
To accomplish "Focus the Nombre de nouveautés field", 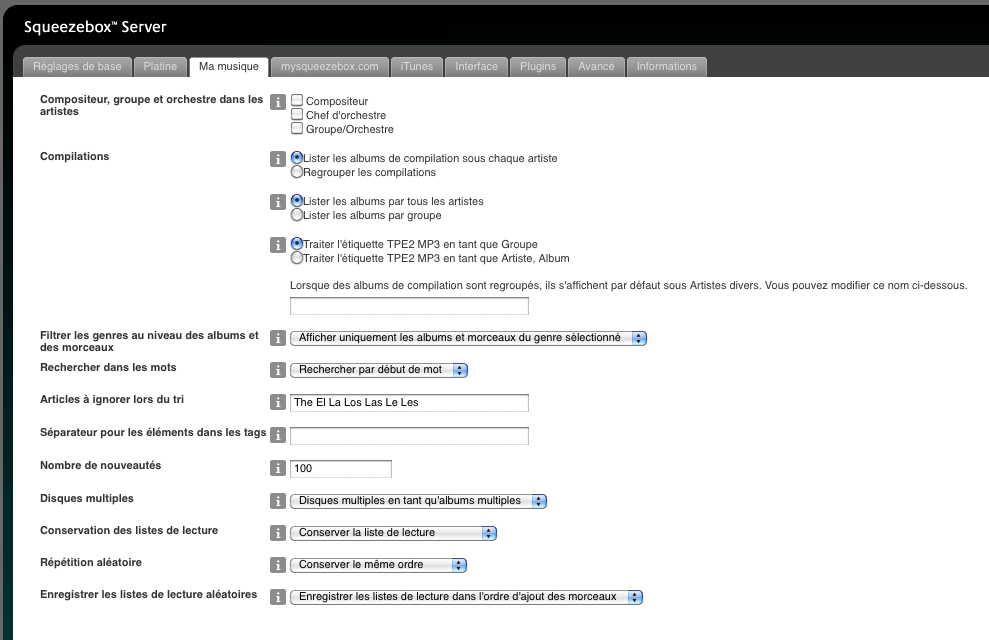I will tap(341, 468).
